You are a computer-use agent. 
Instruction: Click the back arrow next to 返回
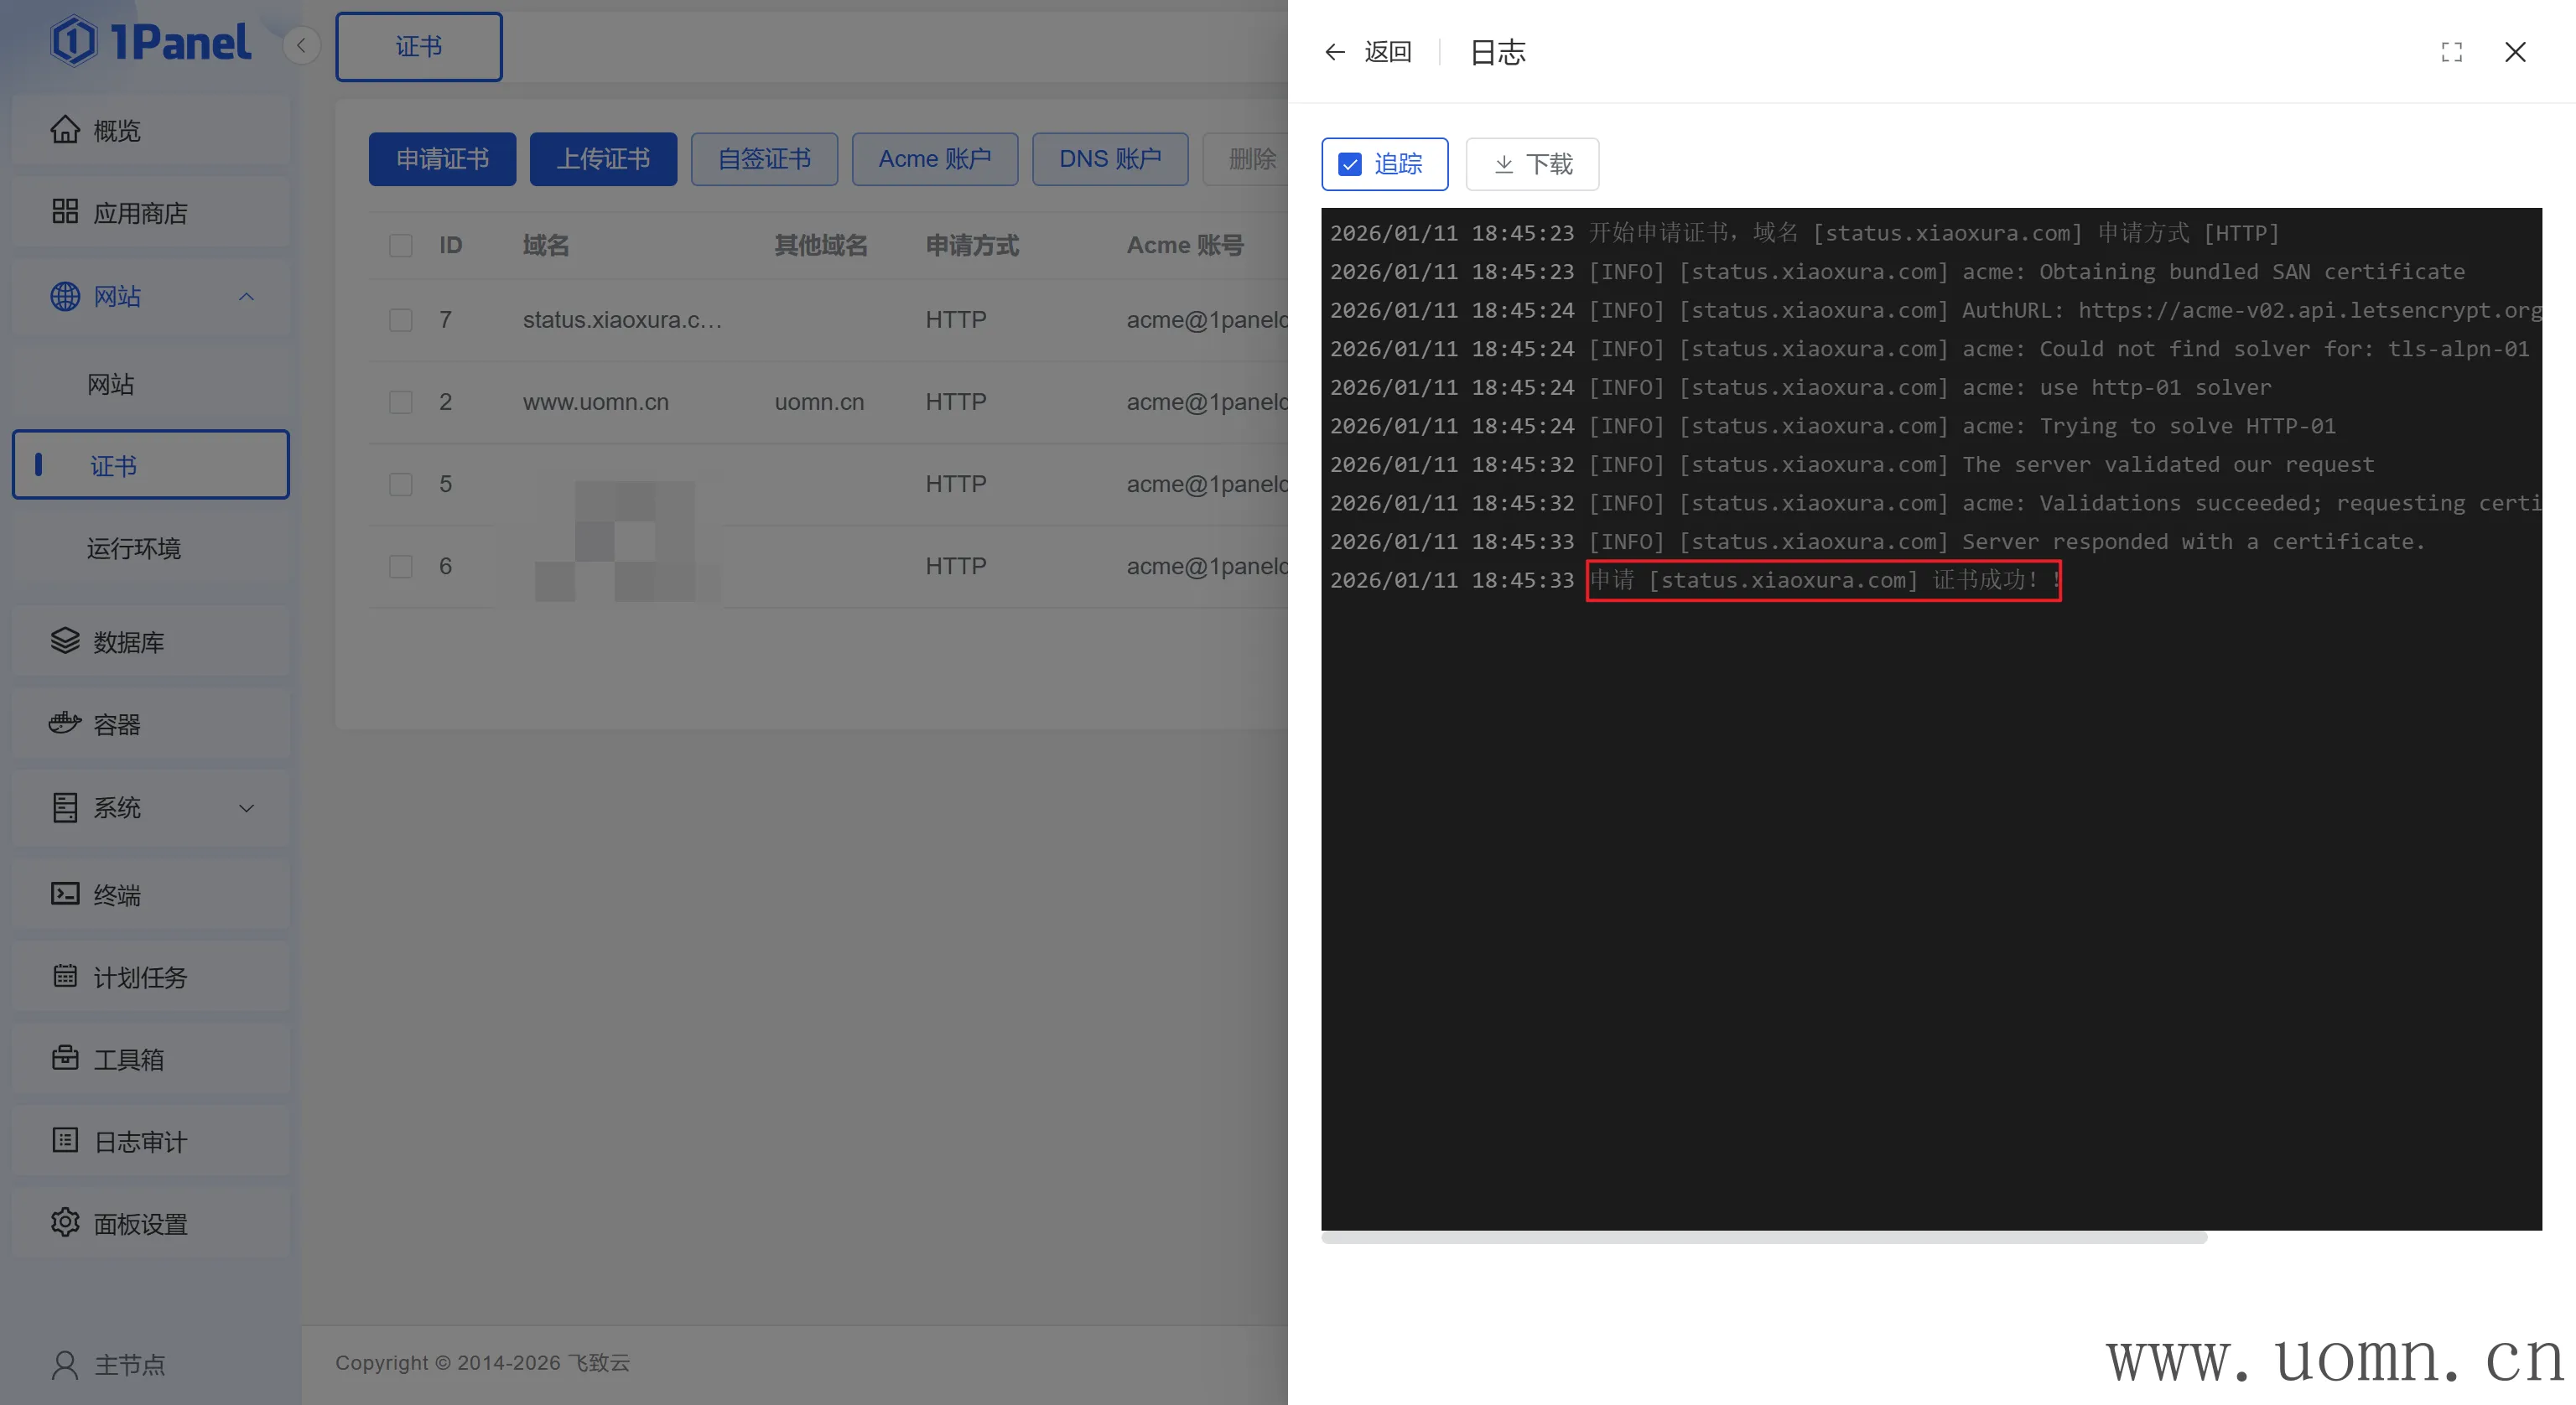tap(1335, 52)
